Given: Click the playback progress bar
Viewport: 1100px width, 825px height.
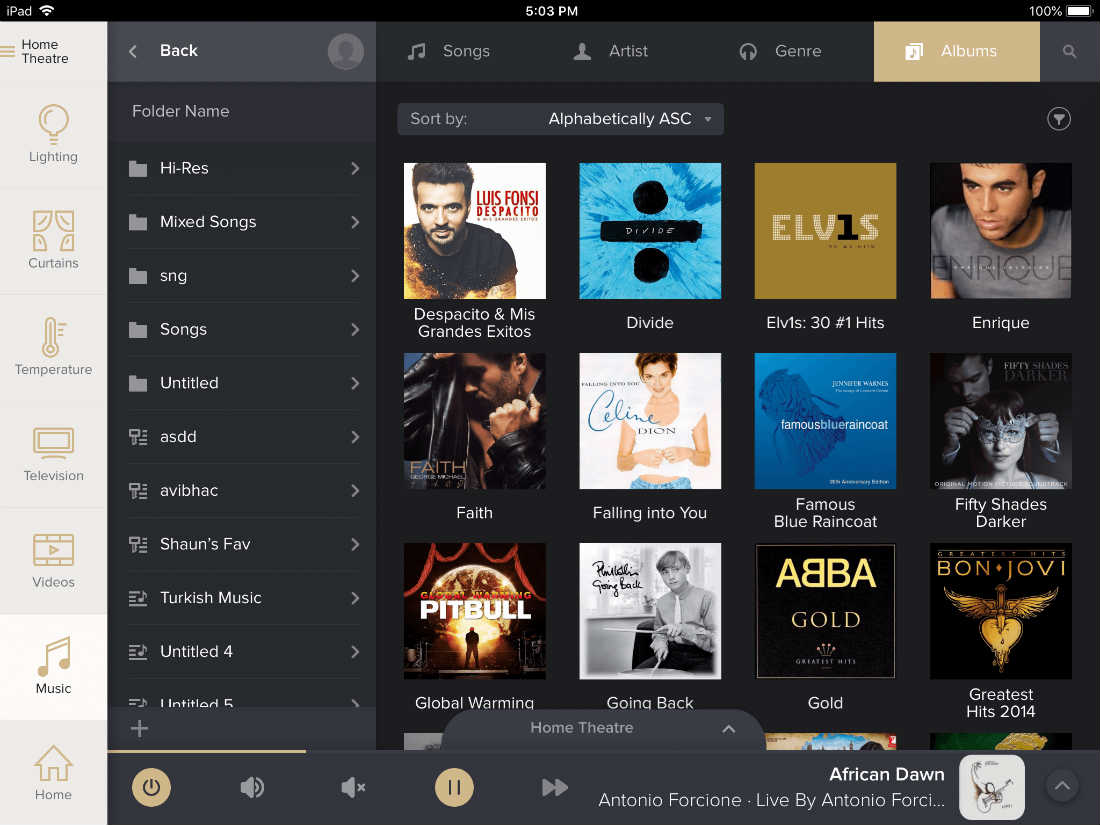Looking at the screenshot, I should (603, 751).
